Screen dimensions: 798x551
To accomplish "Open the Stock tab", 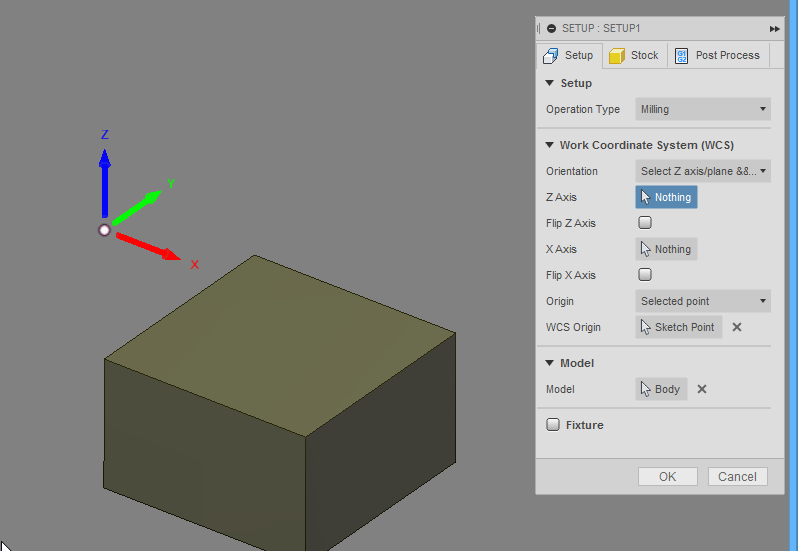I will (634, 55).
